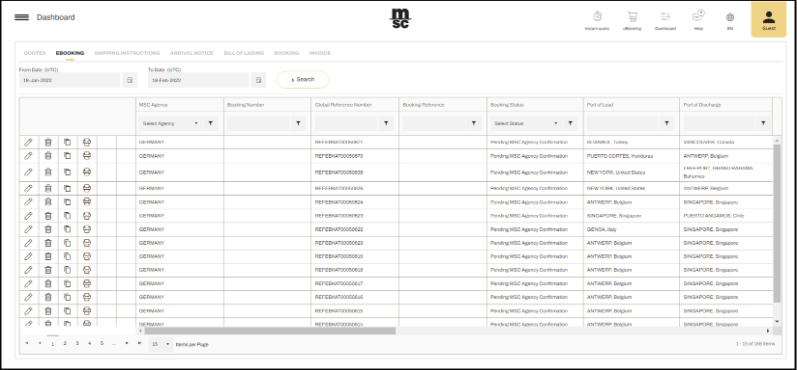Edit the first booking row with pencil
Screen dimensions: 797x370
click(28, 142)
